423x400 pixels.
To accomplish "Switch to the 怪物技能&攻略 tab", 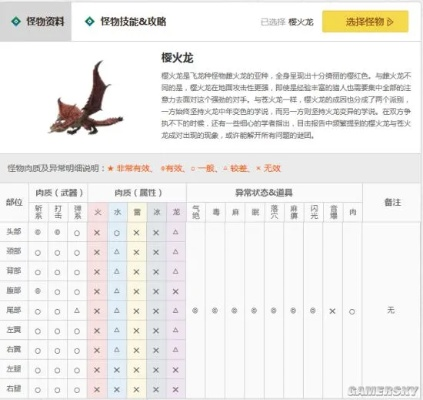I will 126,22.
